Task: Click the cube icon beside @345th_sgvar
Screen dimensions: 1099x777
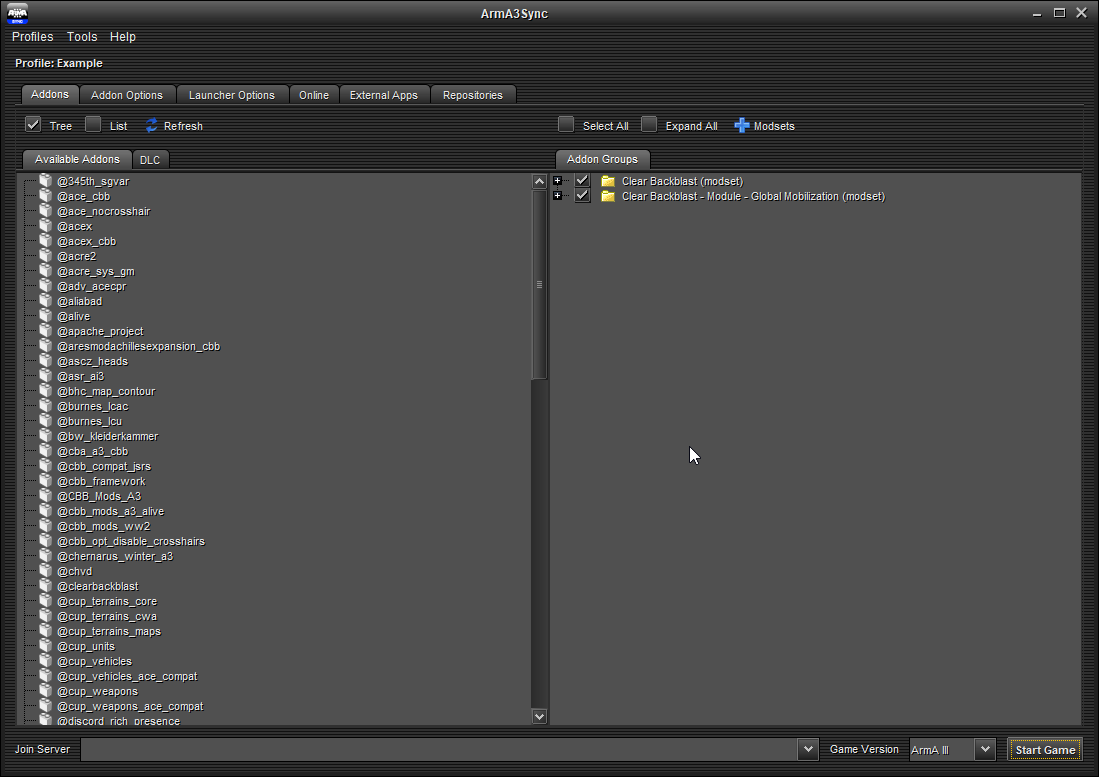Action: (46, 181)
